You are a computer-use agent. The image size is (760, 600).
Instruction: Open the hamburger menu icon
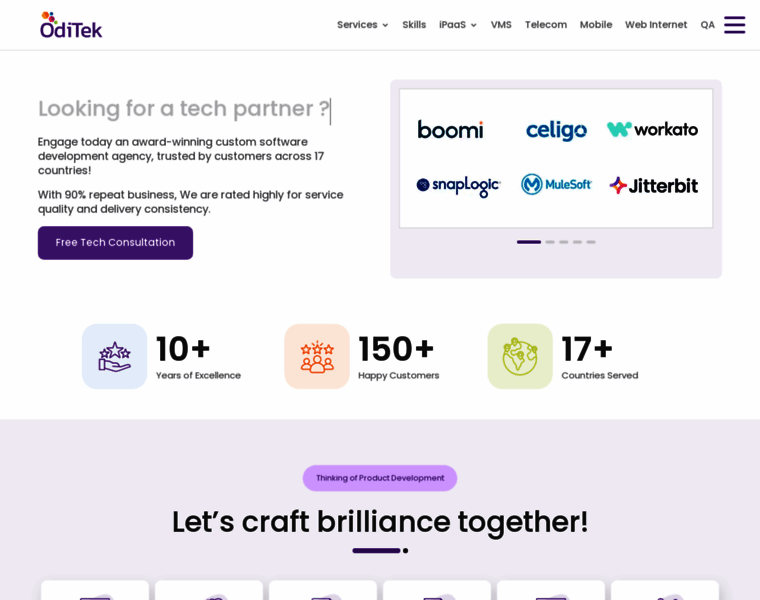coord(734,25)
